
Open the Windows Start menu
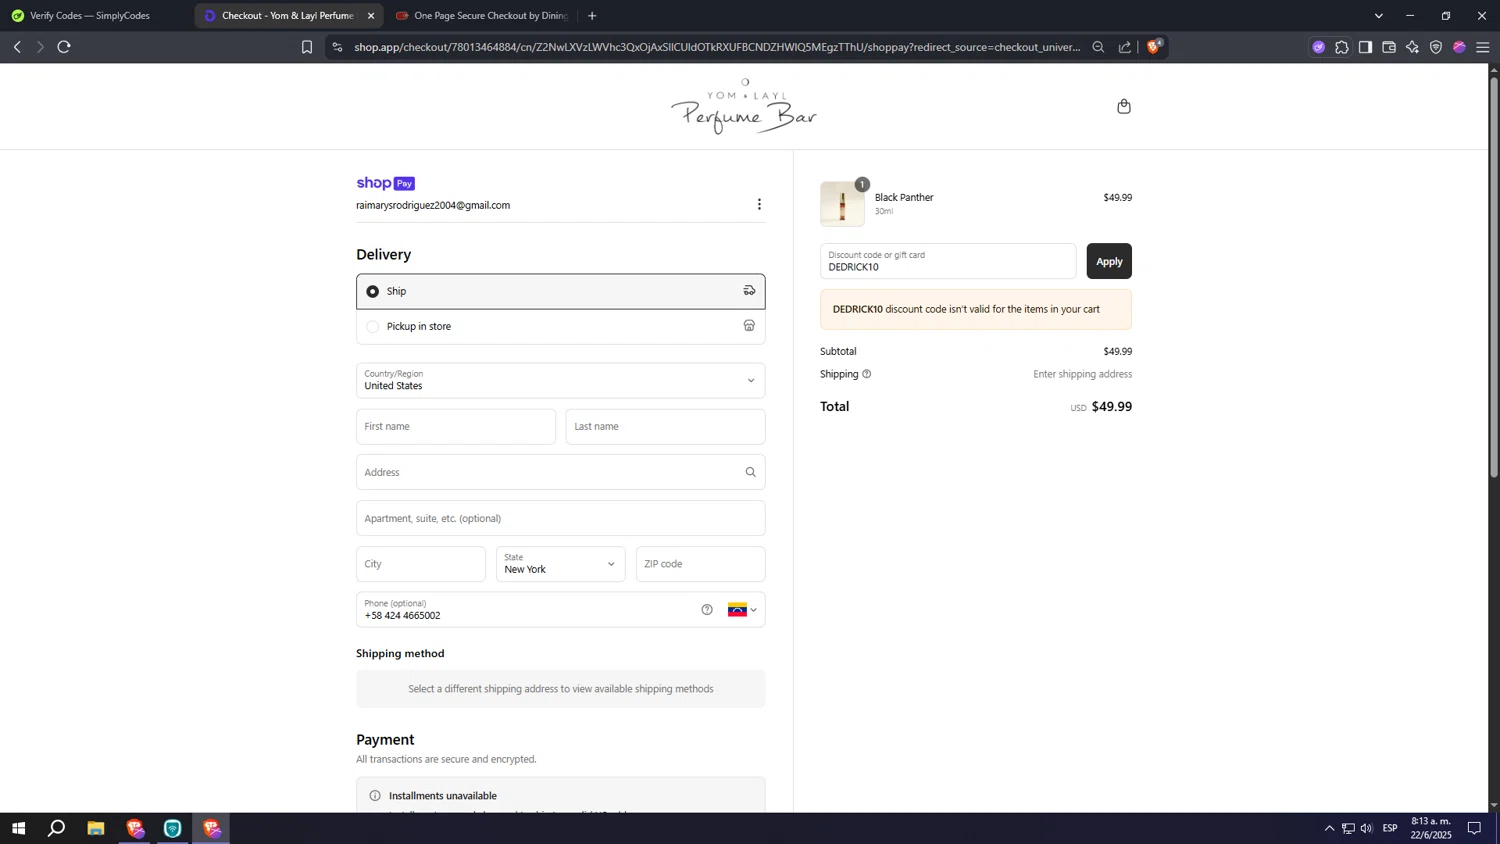coord(18,828)
